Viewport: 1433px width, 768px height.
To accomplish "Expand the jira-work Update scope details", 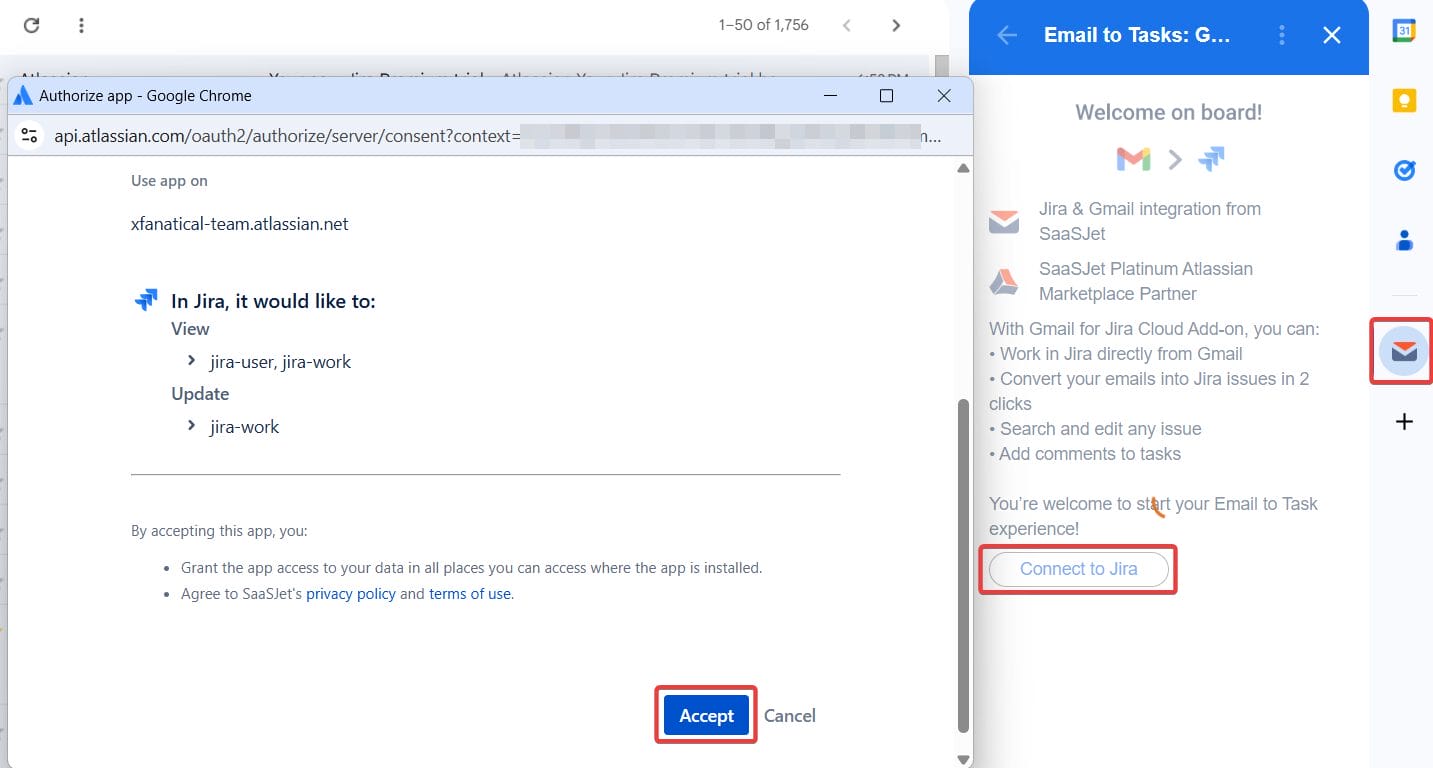I will (x=191, y=426).
